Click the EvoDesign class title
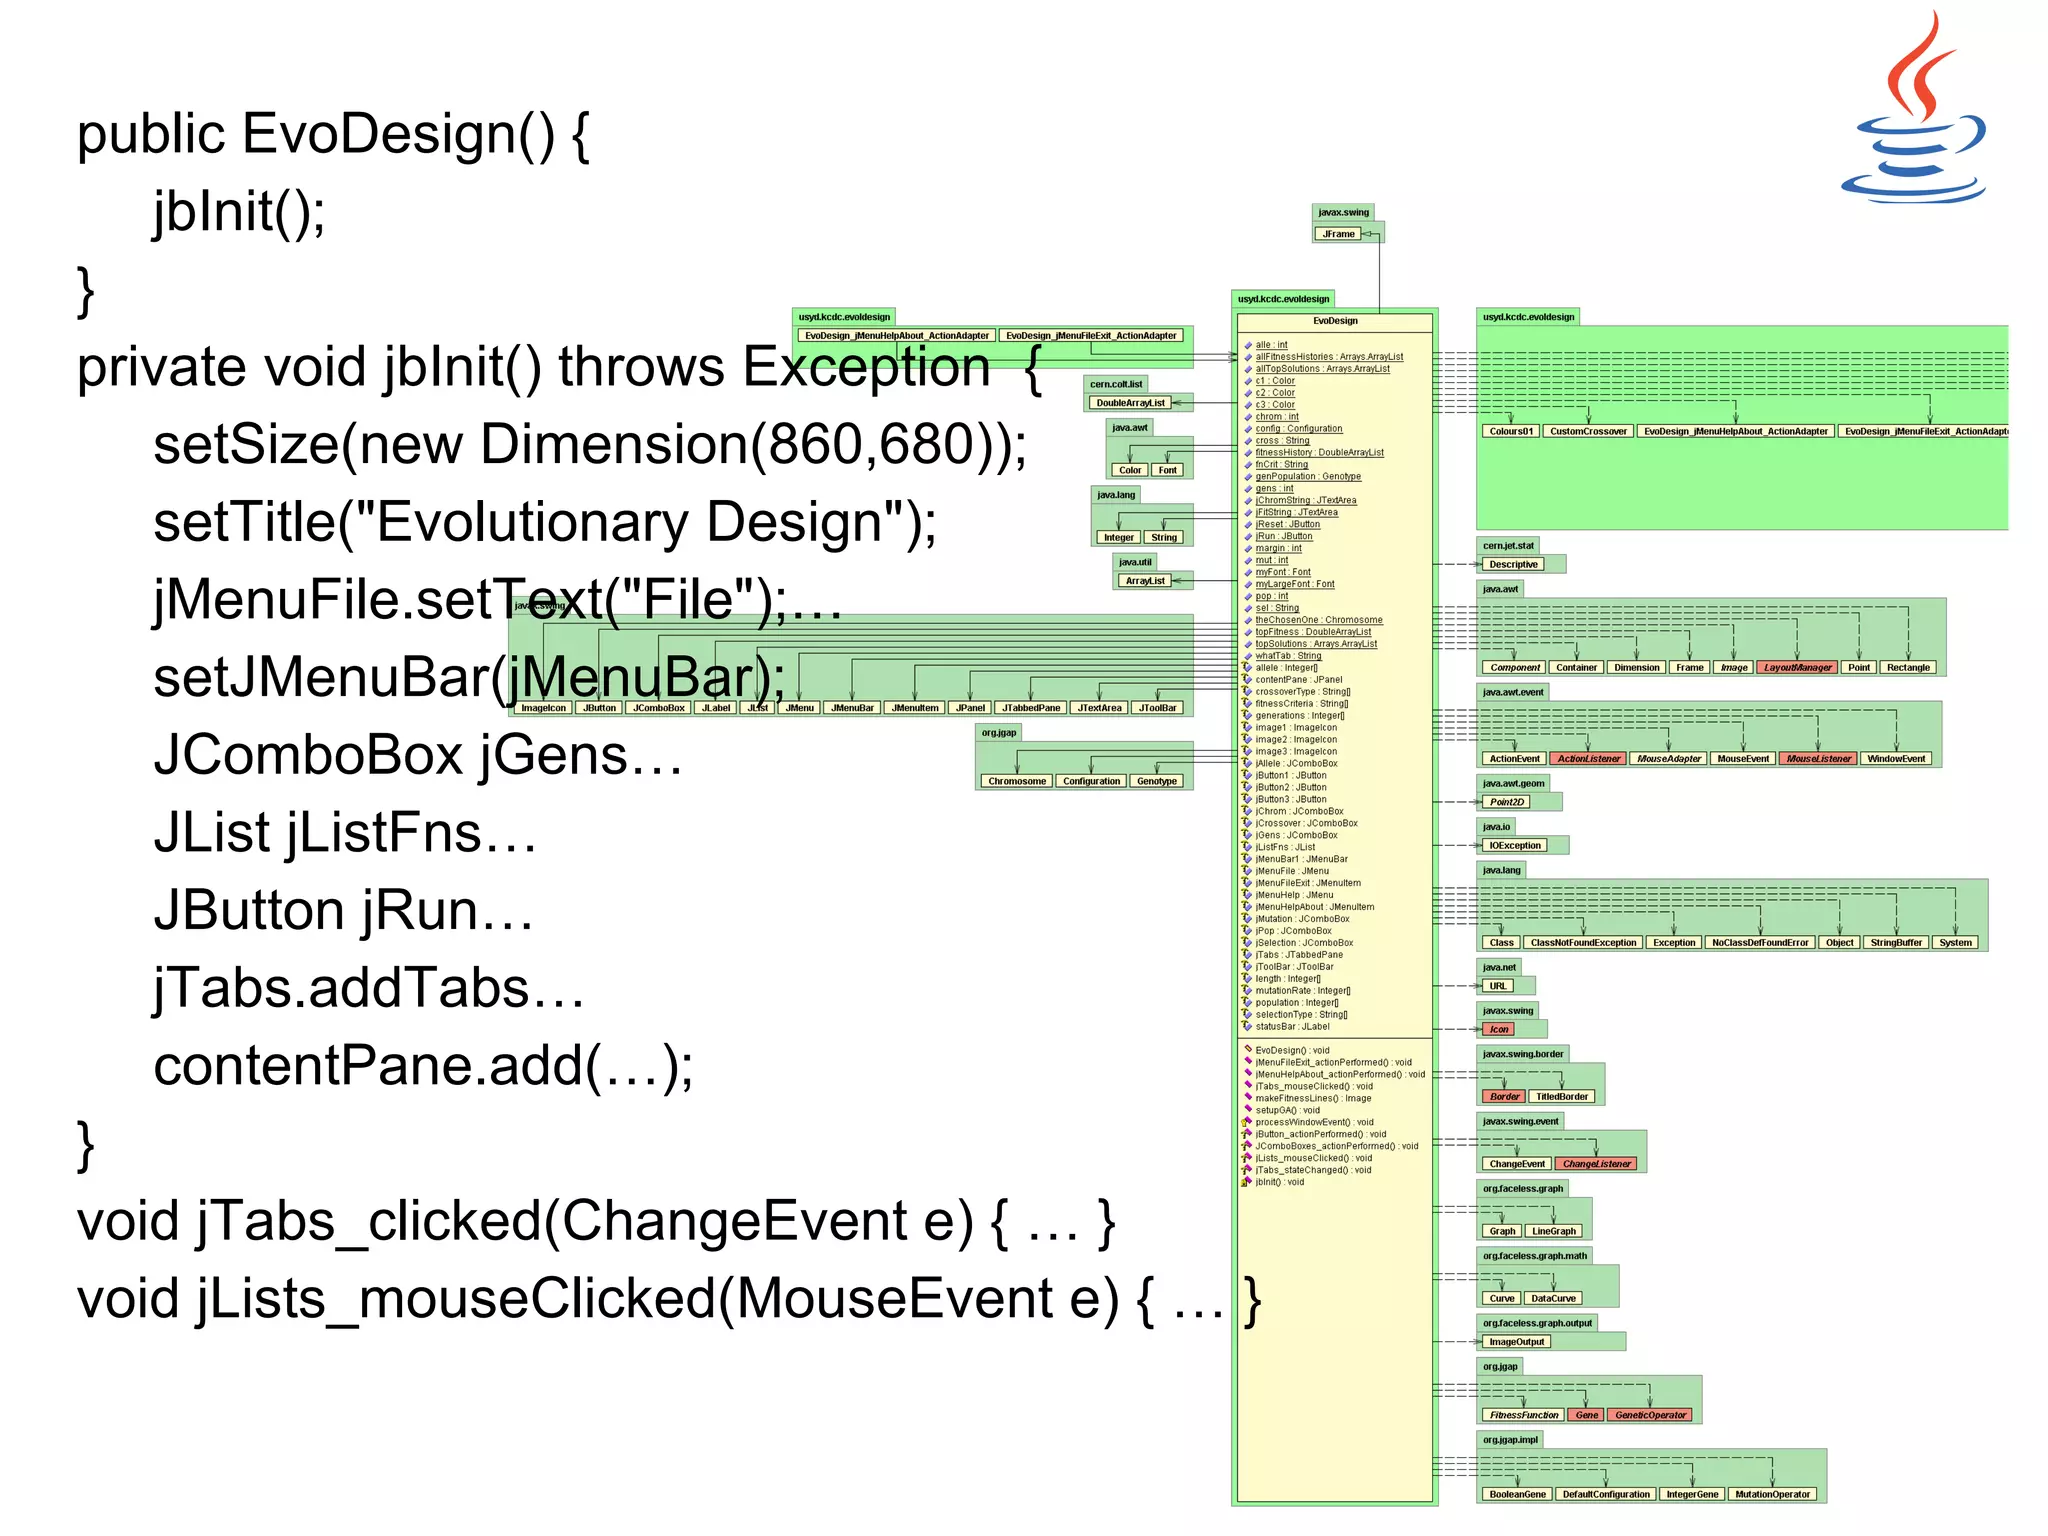The height and width of the screenshot is (1536, 2048). (x=1335, y=321)
